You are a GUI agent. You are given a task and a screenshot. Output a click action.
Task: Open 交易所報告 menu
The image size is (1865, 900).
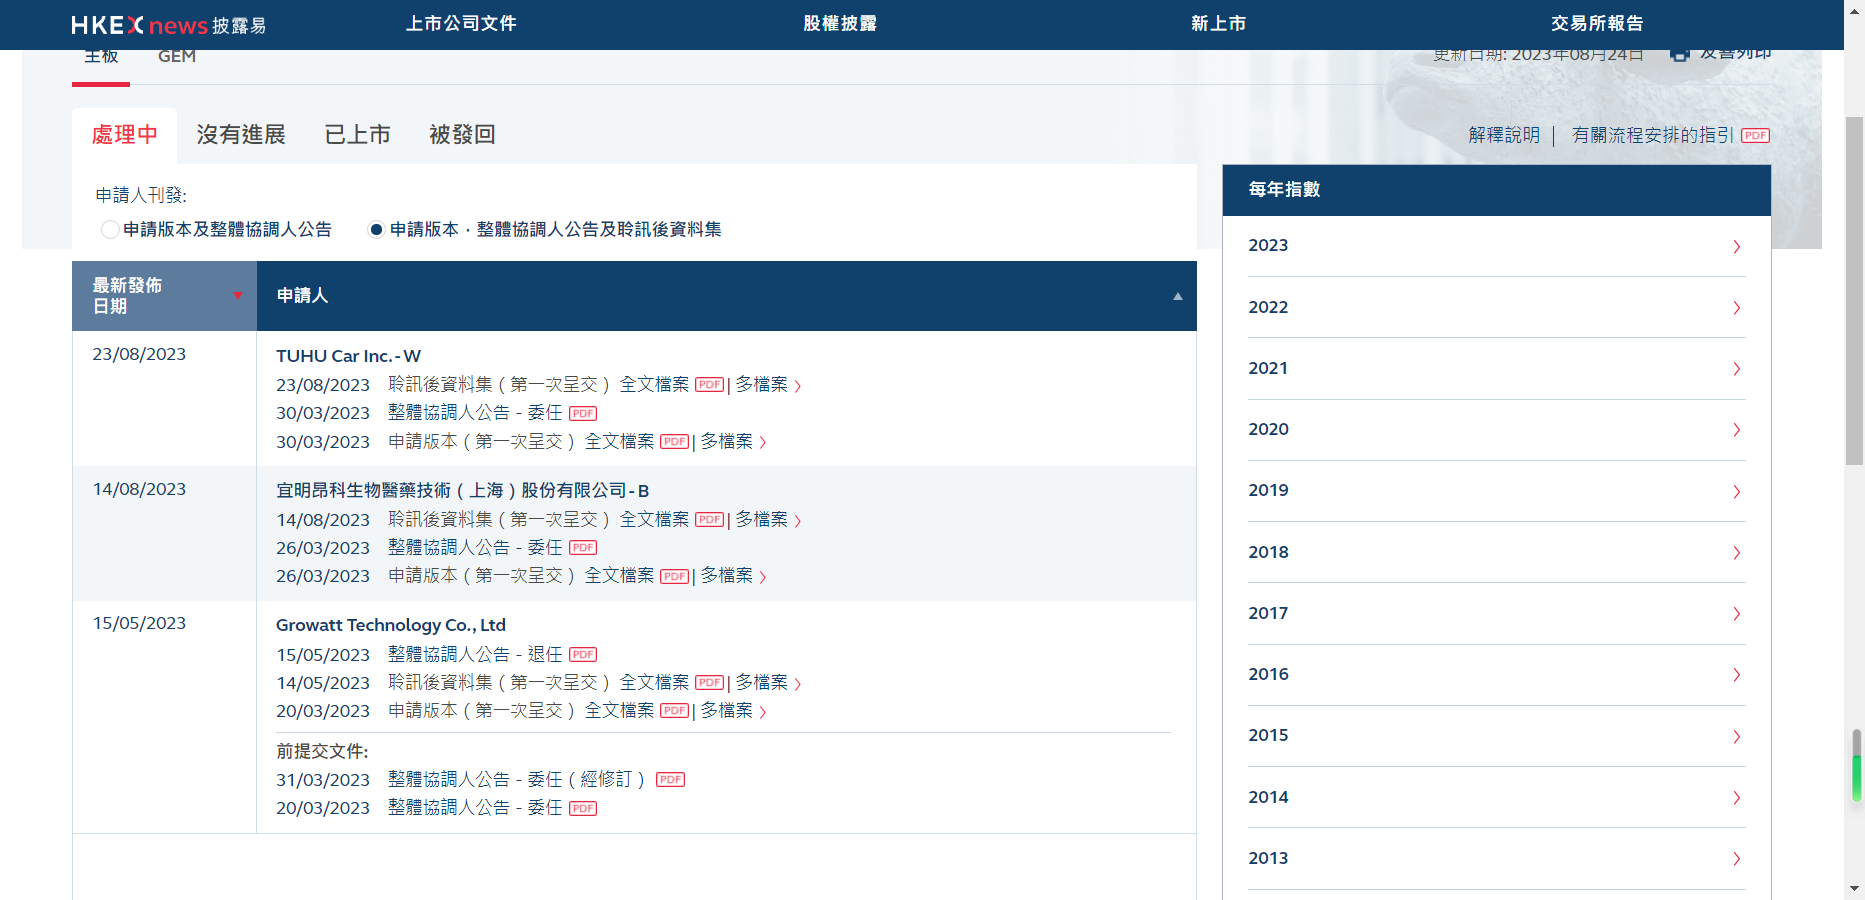click(1597, 24)
